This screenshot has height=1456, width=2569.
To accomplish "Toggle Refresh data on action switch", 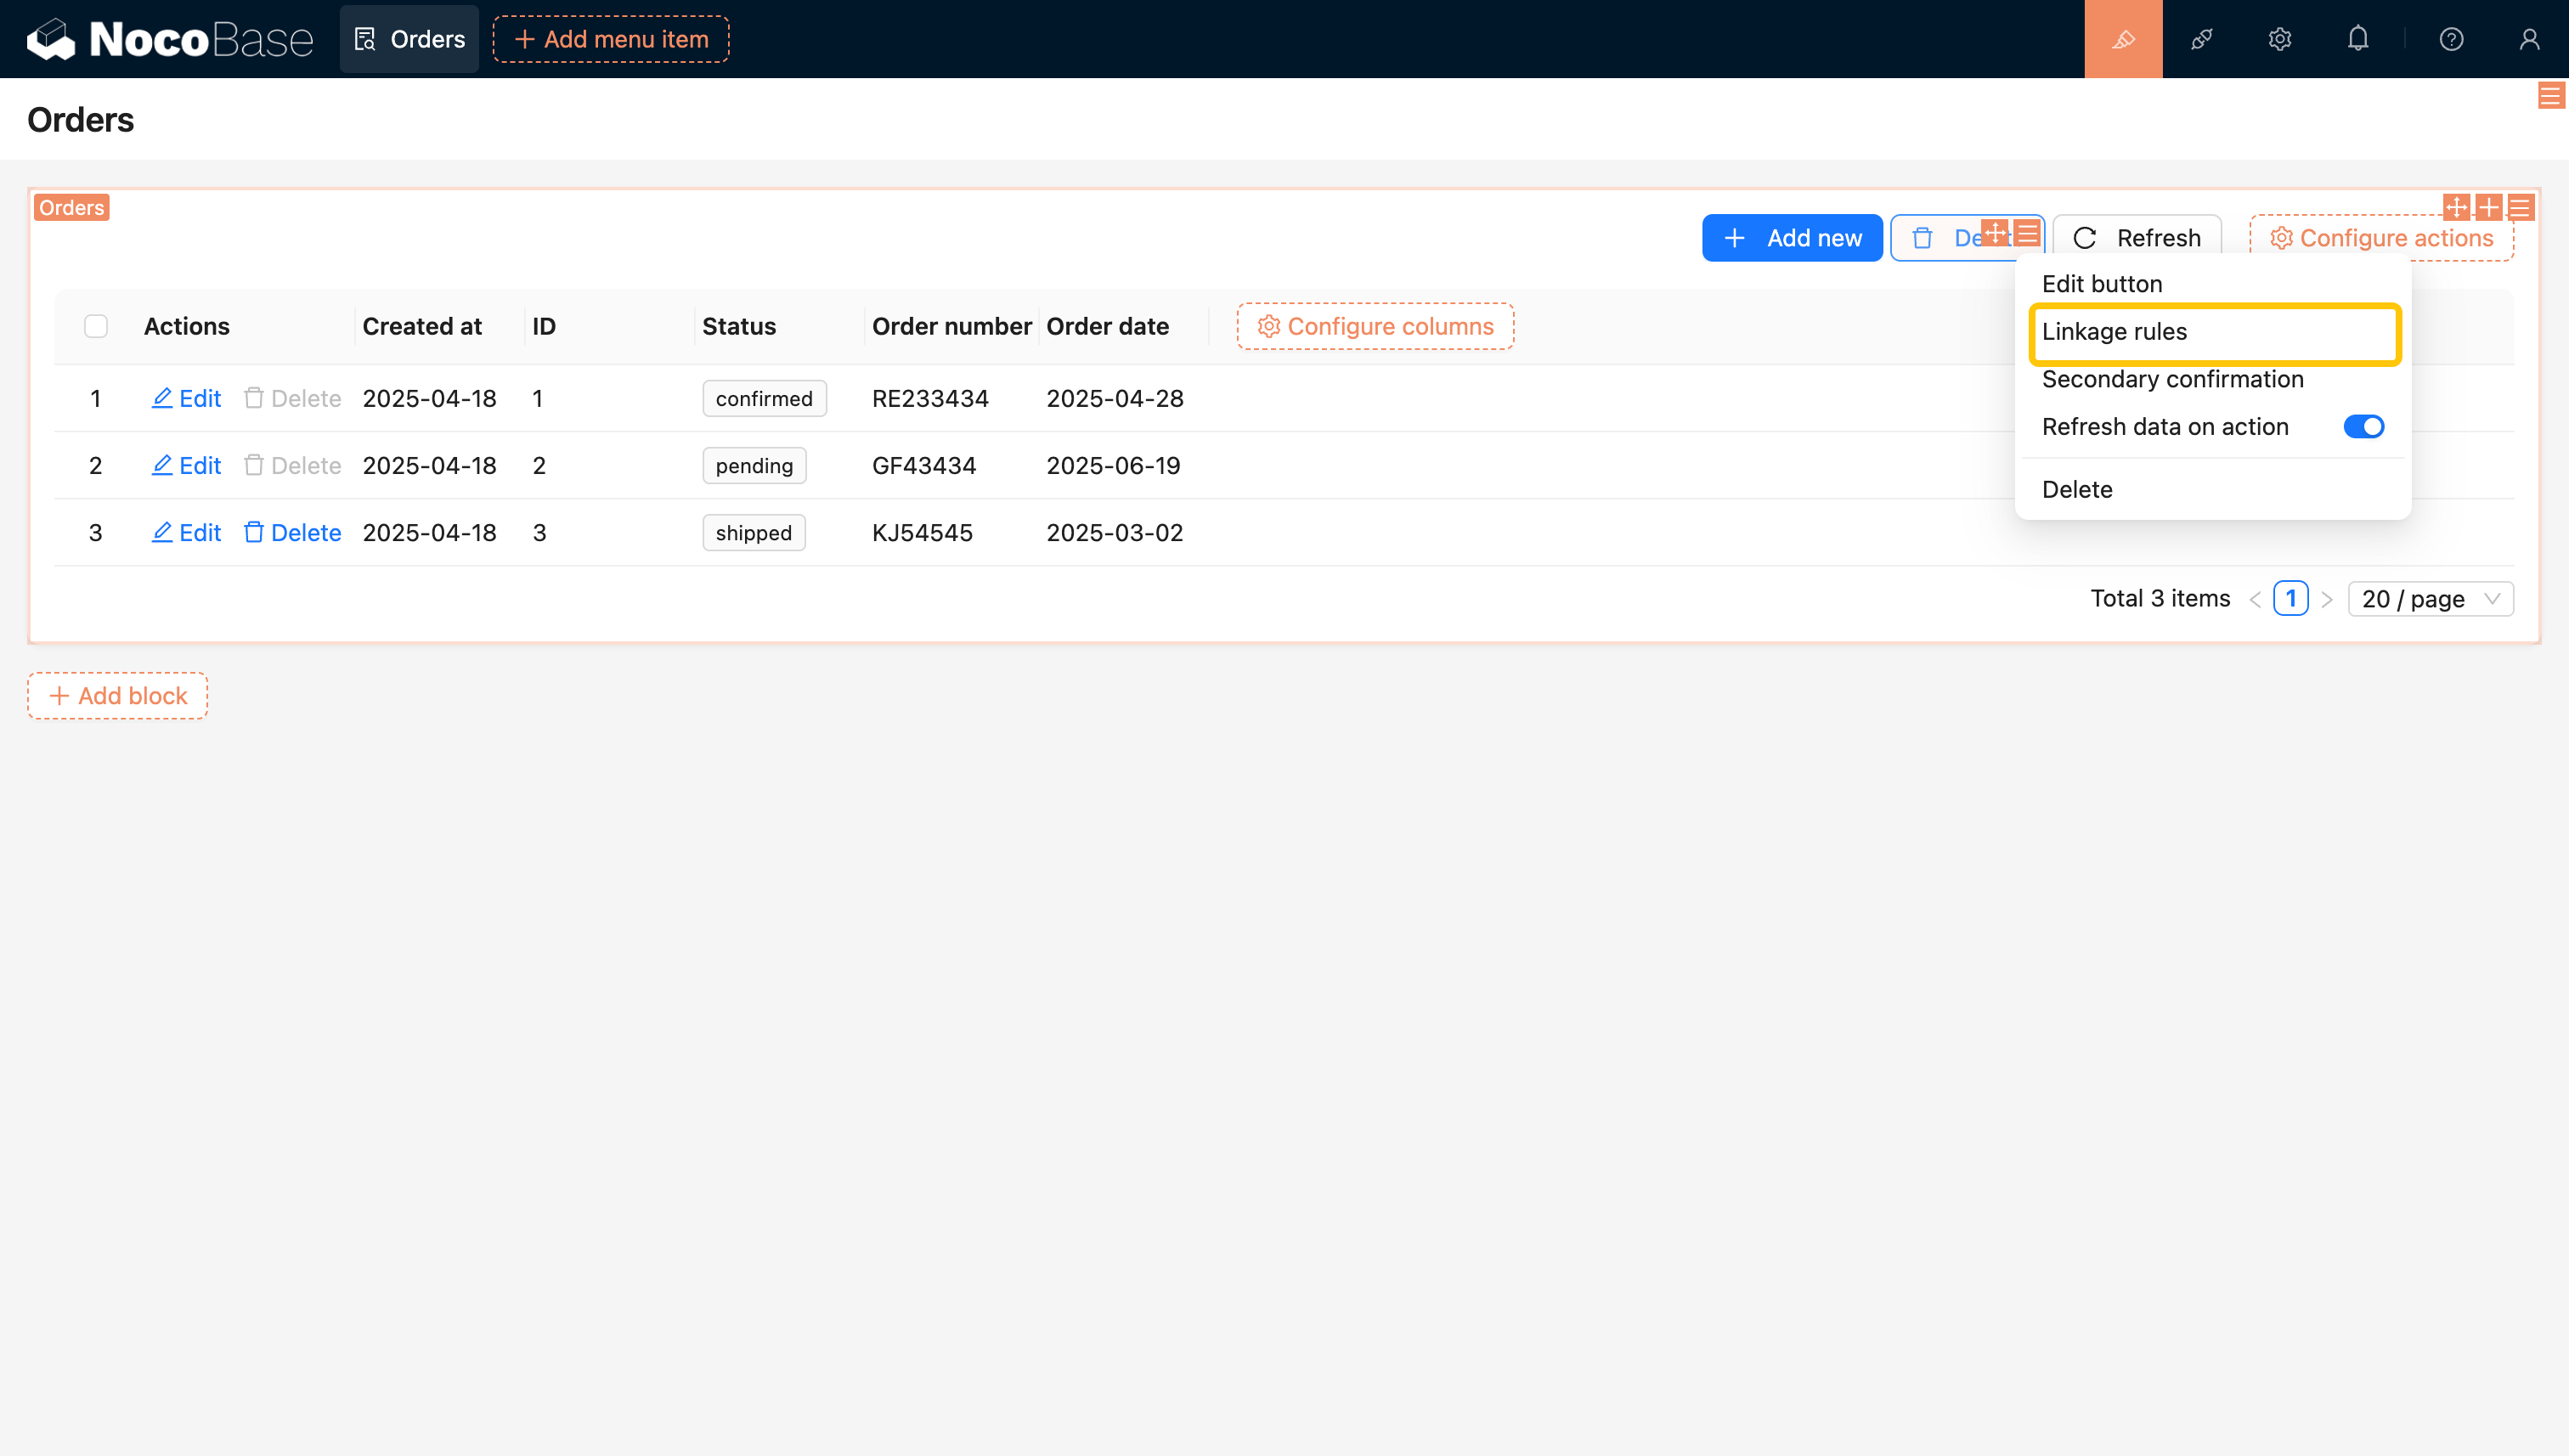I will pos(2363,427).
